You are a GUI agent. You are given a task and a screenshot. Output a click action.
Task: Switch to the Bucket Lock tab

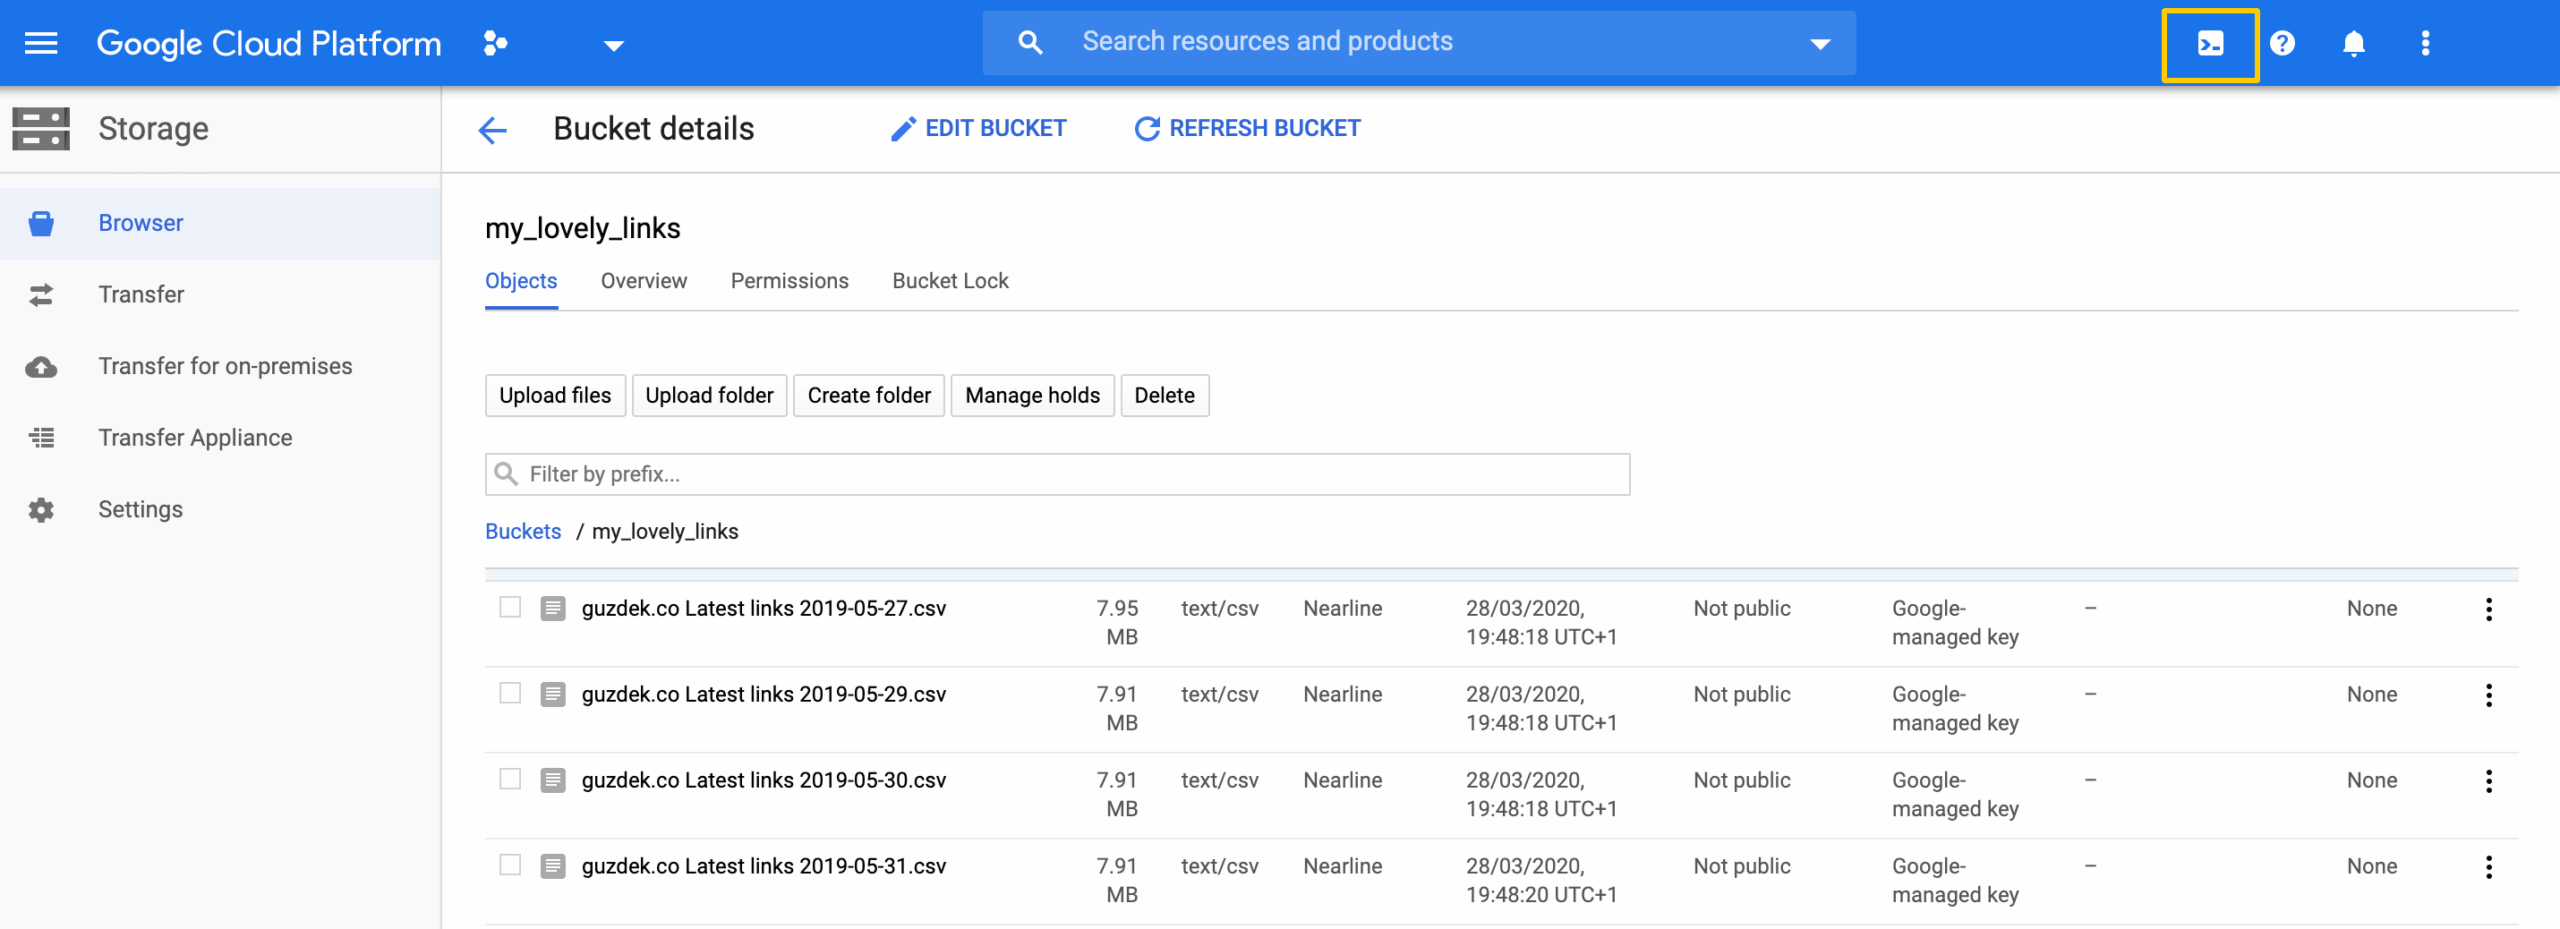[x=950, y=281]
